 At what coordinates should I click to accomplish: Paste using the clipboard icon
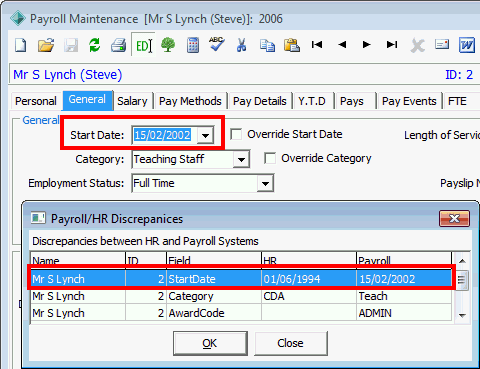(292, 45)
